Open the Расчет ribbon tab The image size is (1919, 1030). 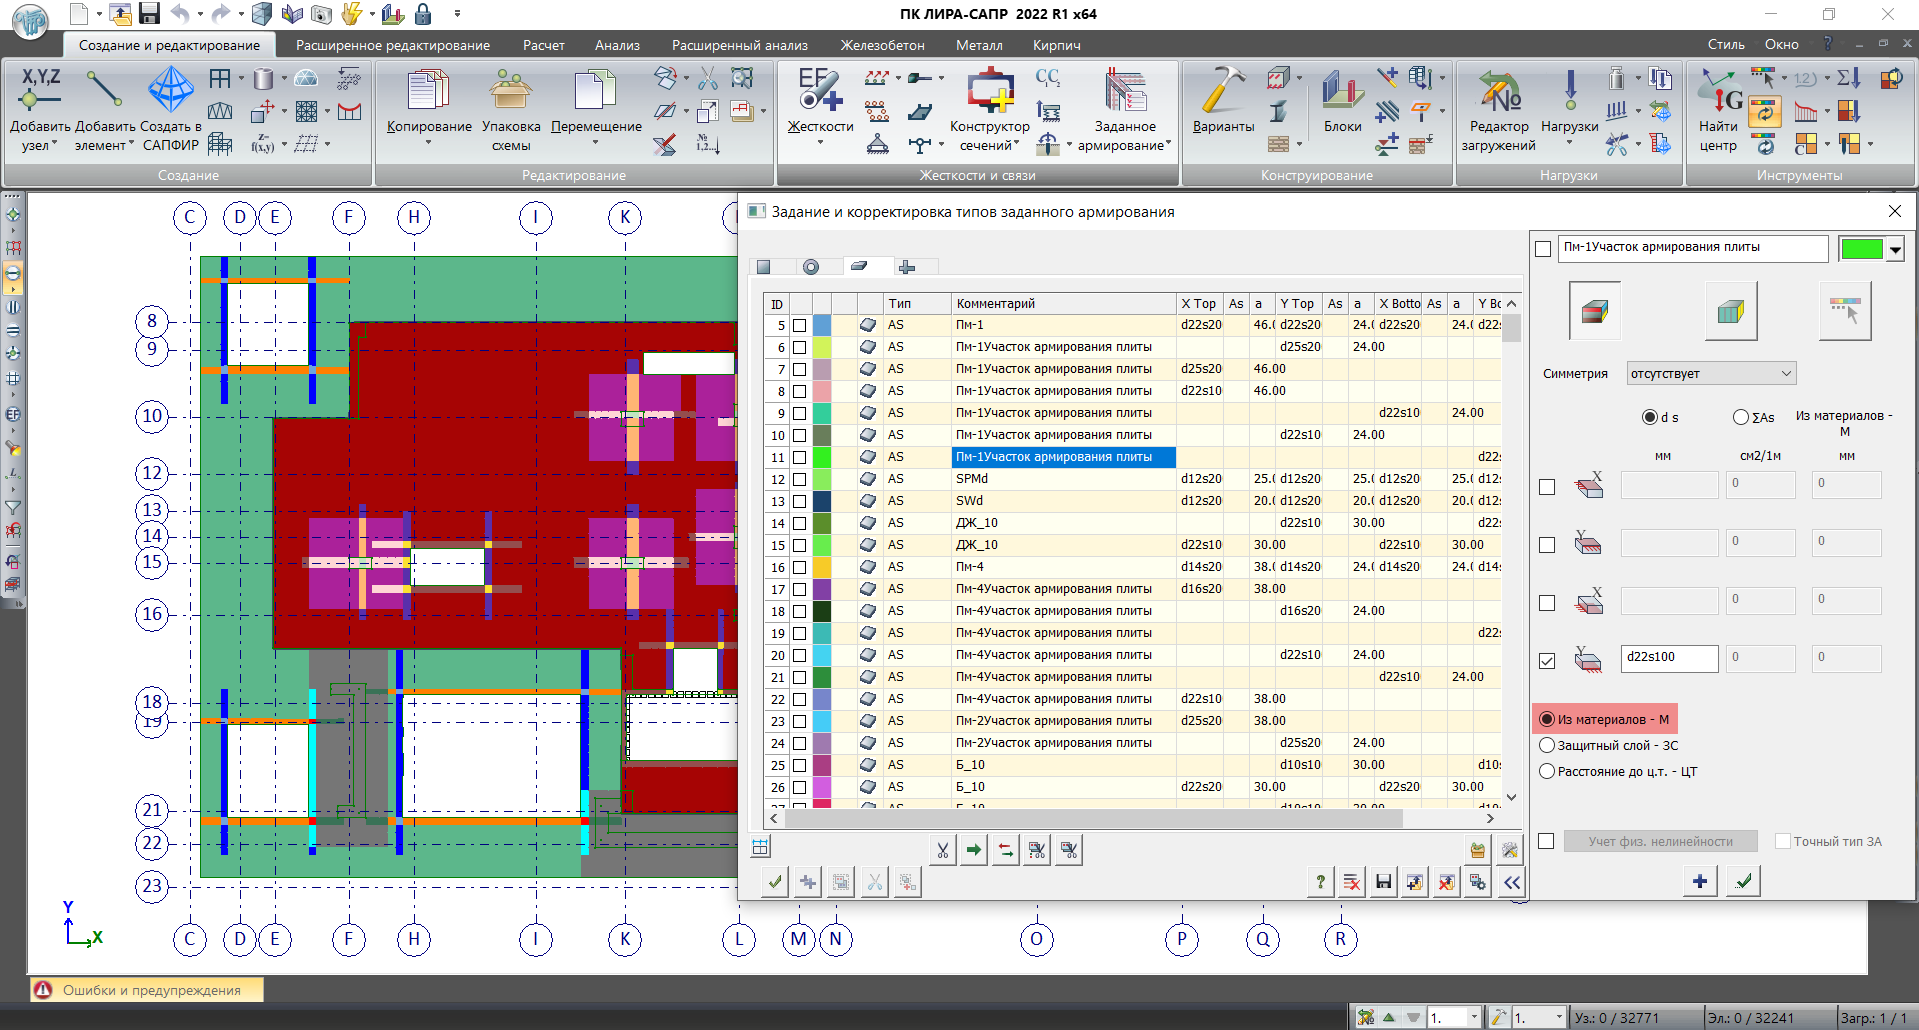[543, 45]
